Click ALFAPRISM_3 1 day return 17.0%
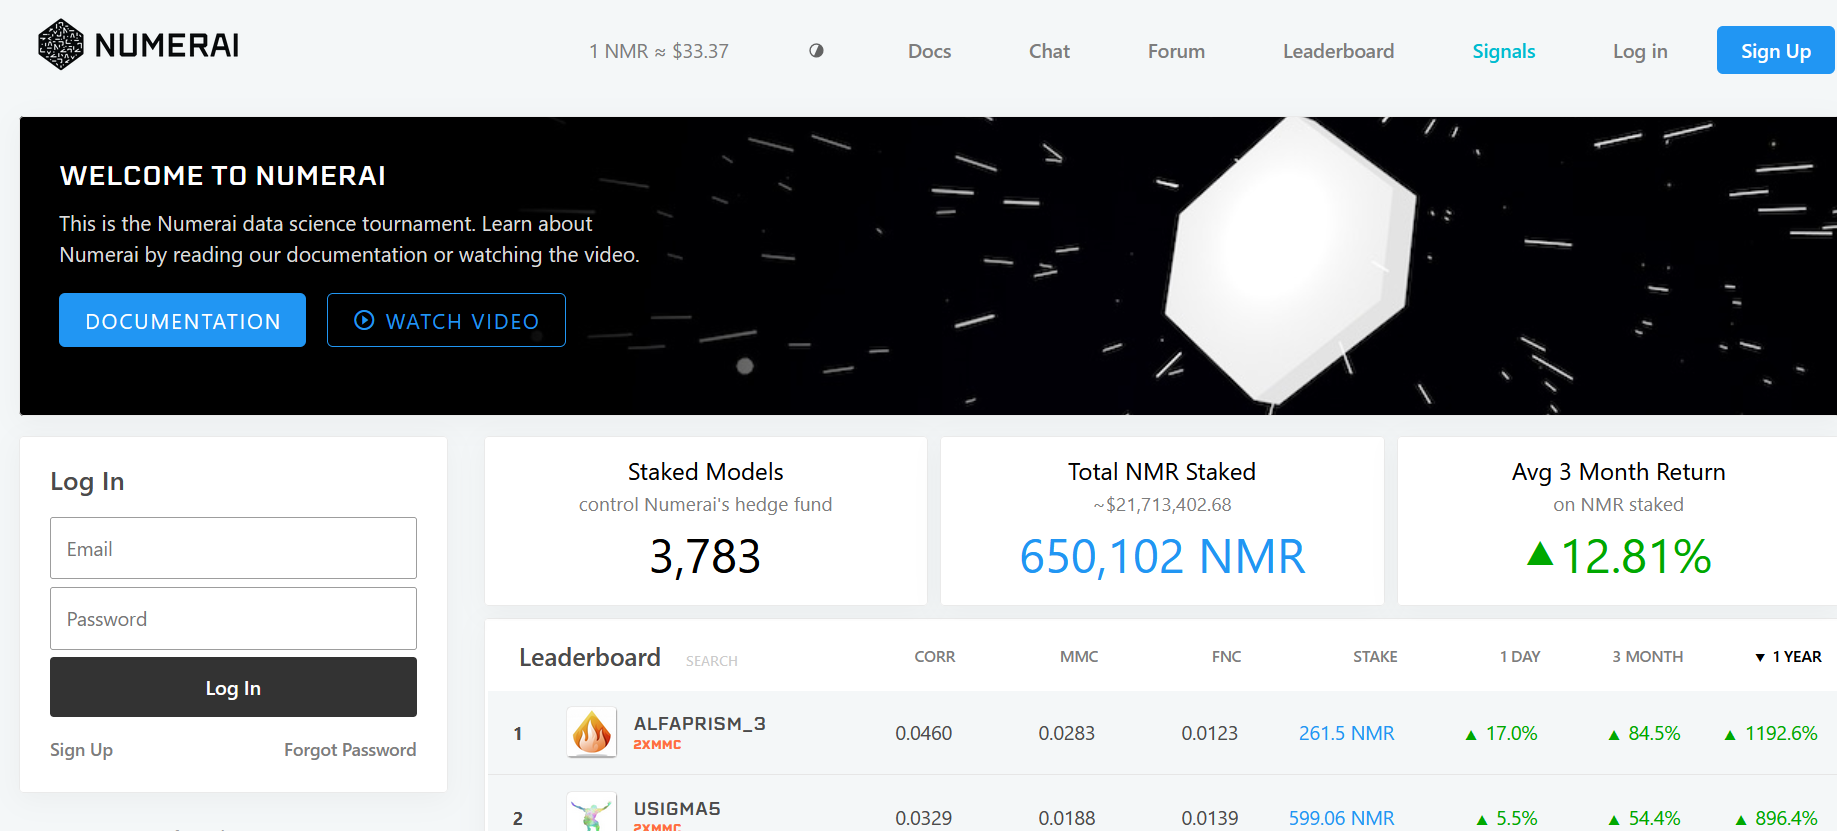Screen dimensions: 1837x831 pos(1501,733)
